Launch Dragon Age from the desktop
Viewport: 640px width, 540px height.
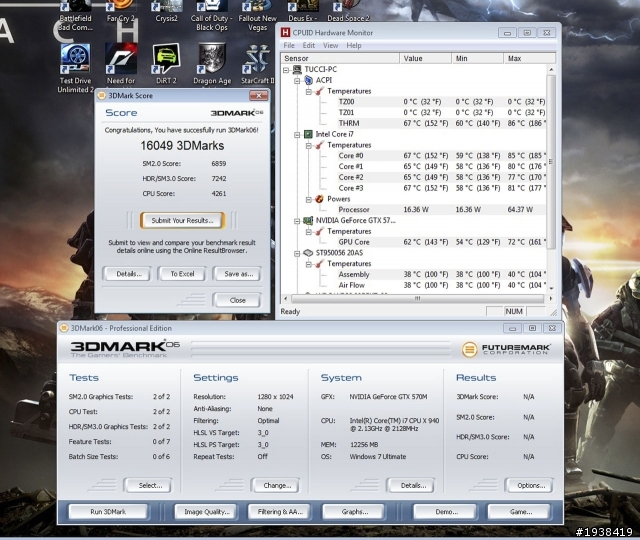212,64
